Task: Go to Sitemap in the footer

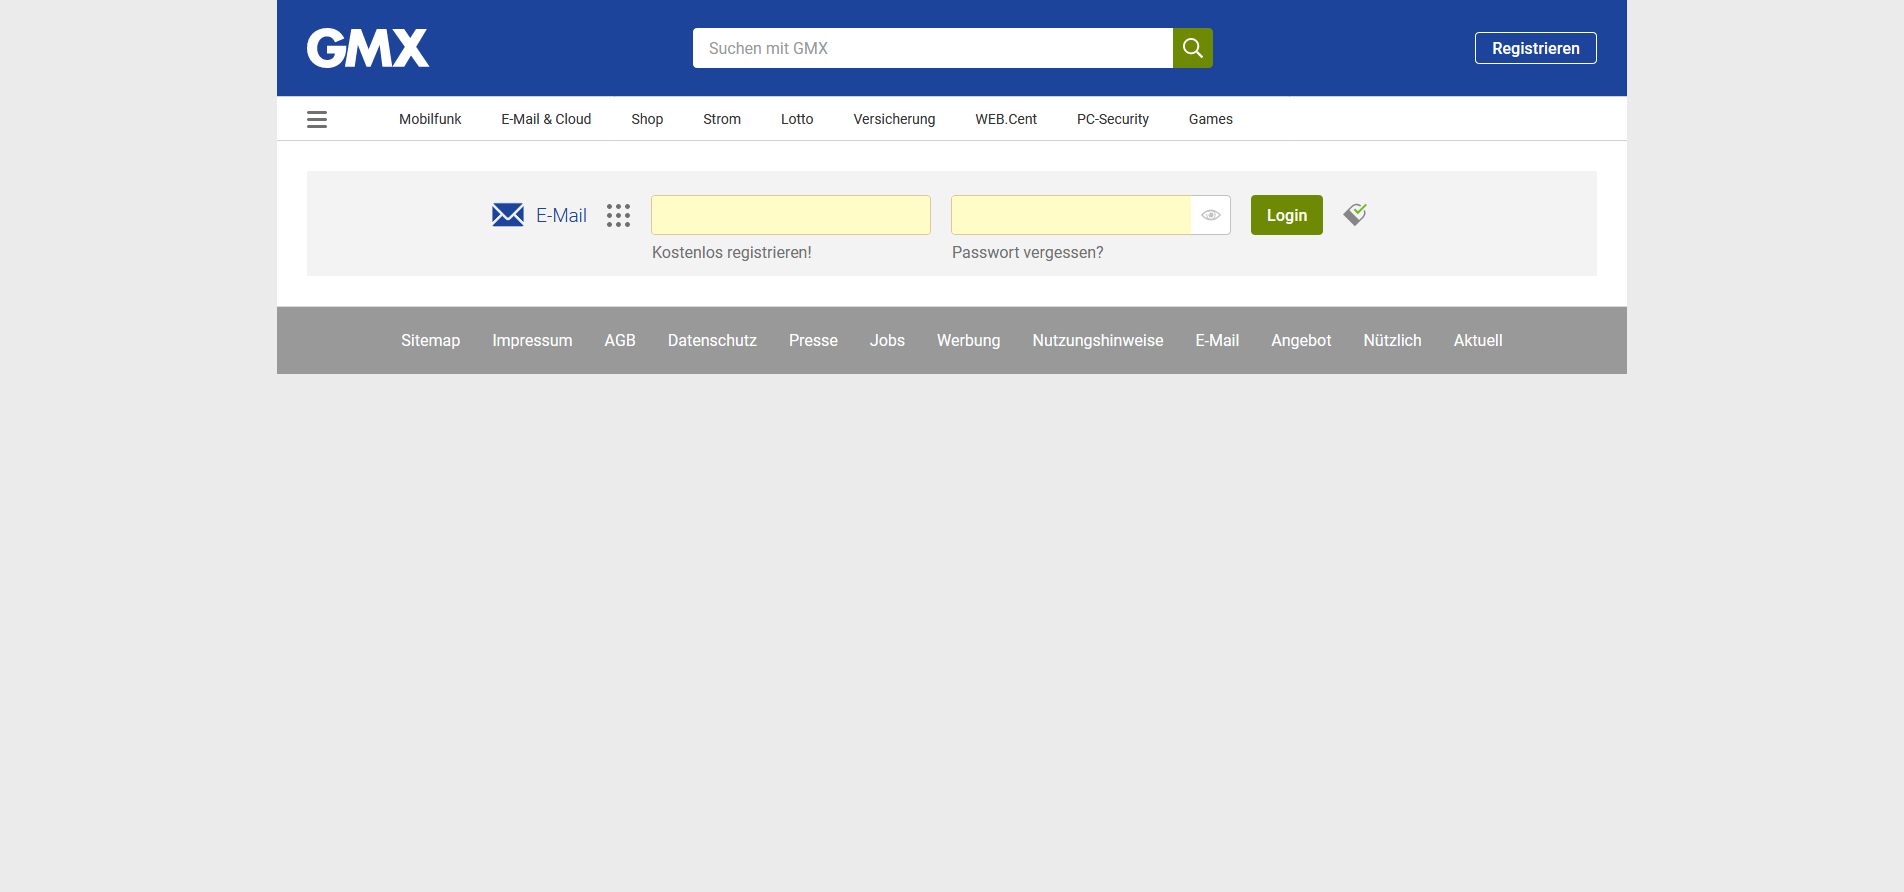Action: (431, 341)
